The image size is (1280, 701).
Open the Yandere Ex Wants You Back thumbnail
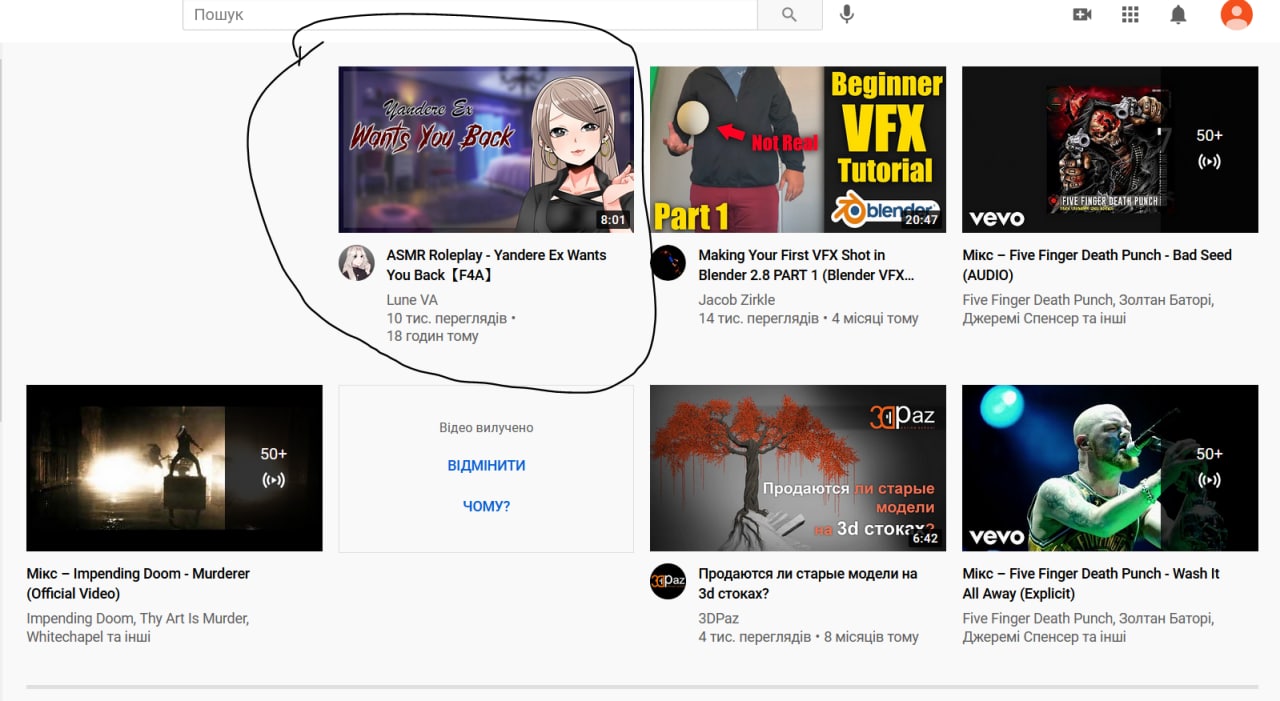coord(486,149)
